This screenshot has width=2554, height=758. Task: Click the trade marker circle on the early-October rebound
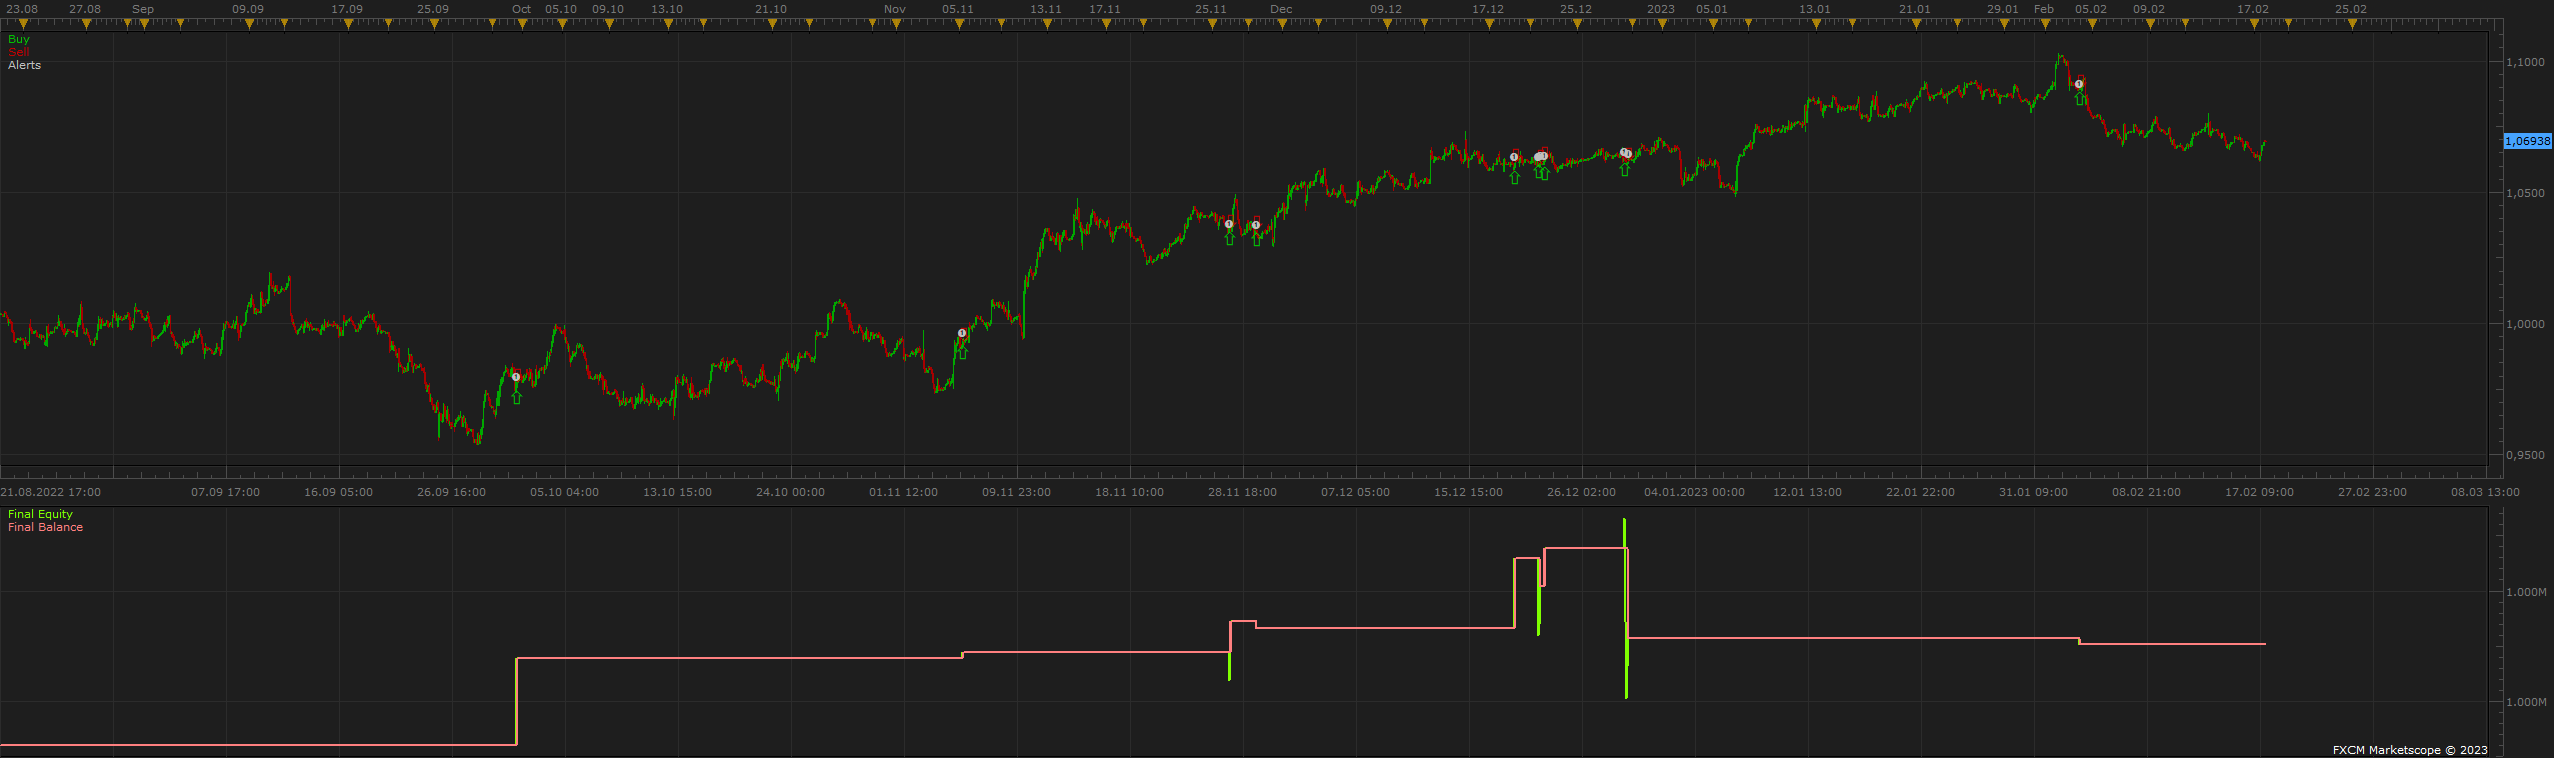click(516, 377)
